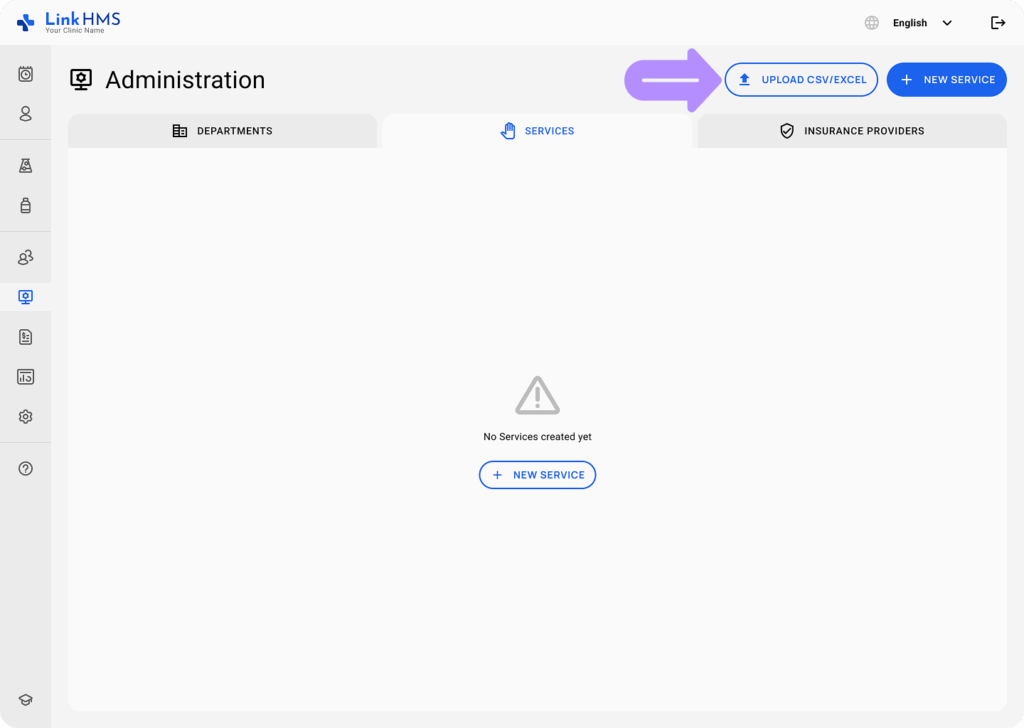Open the billing document sidebar icon
Screen dimensions: 1024x728
25,337
